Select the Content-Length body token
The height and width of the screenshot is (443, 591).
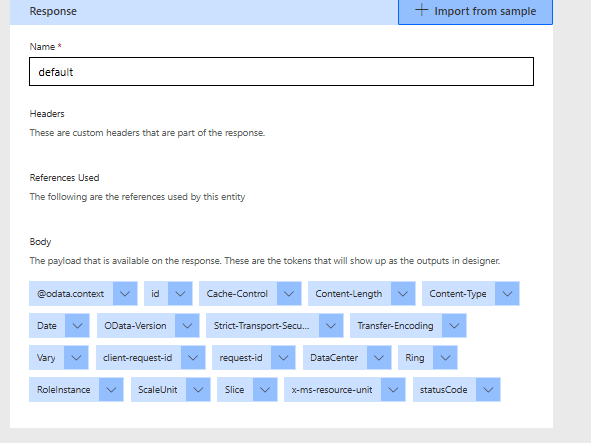click(349, 294)
